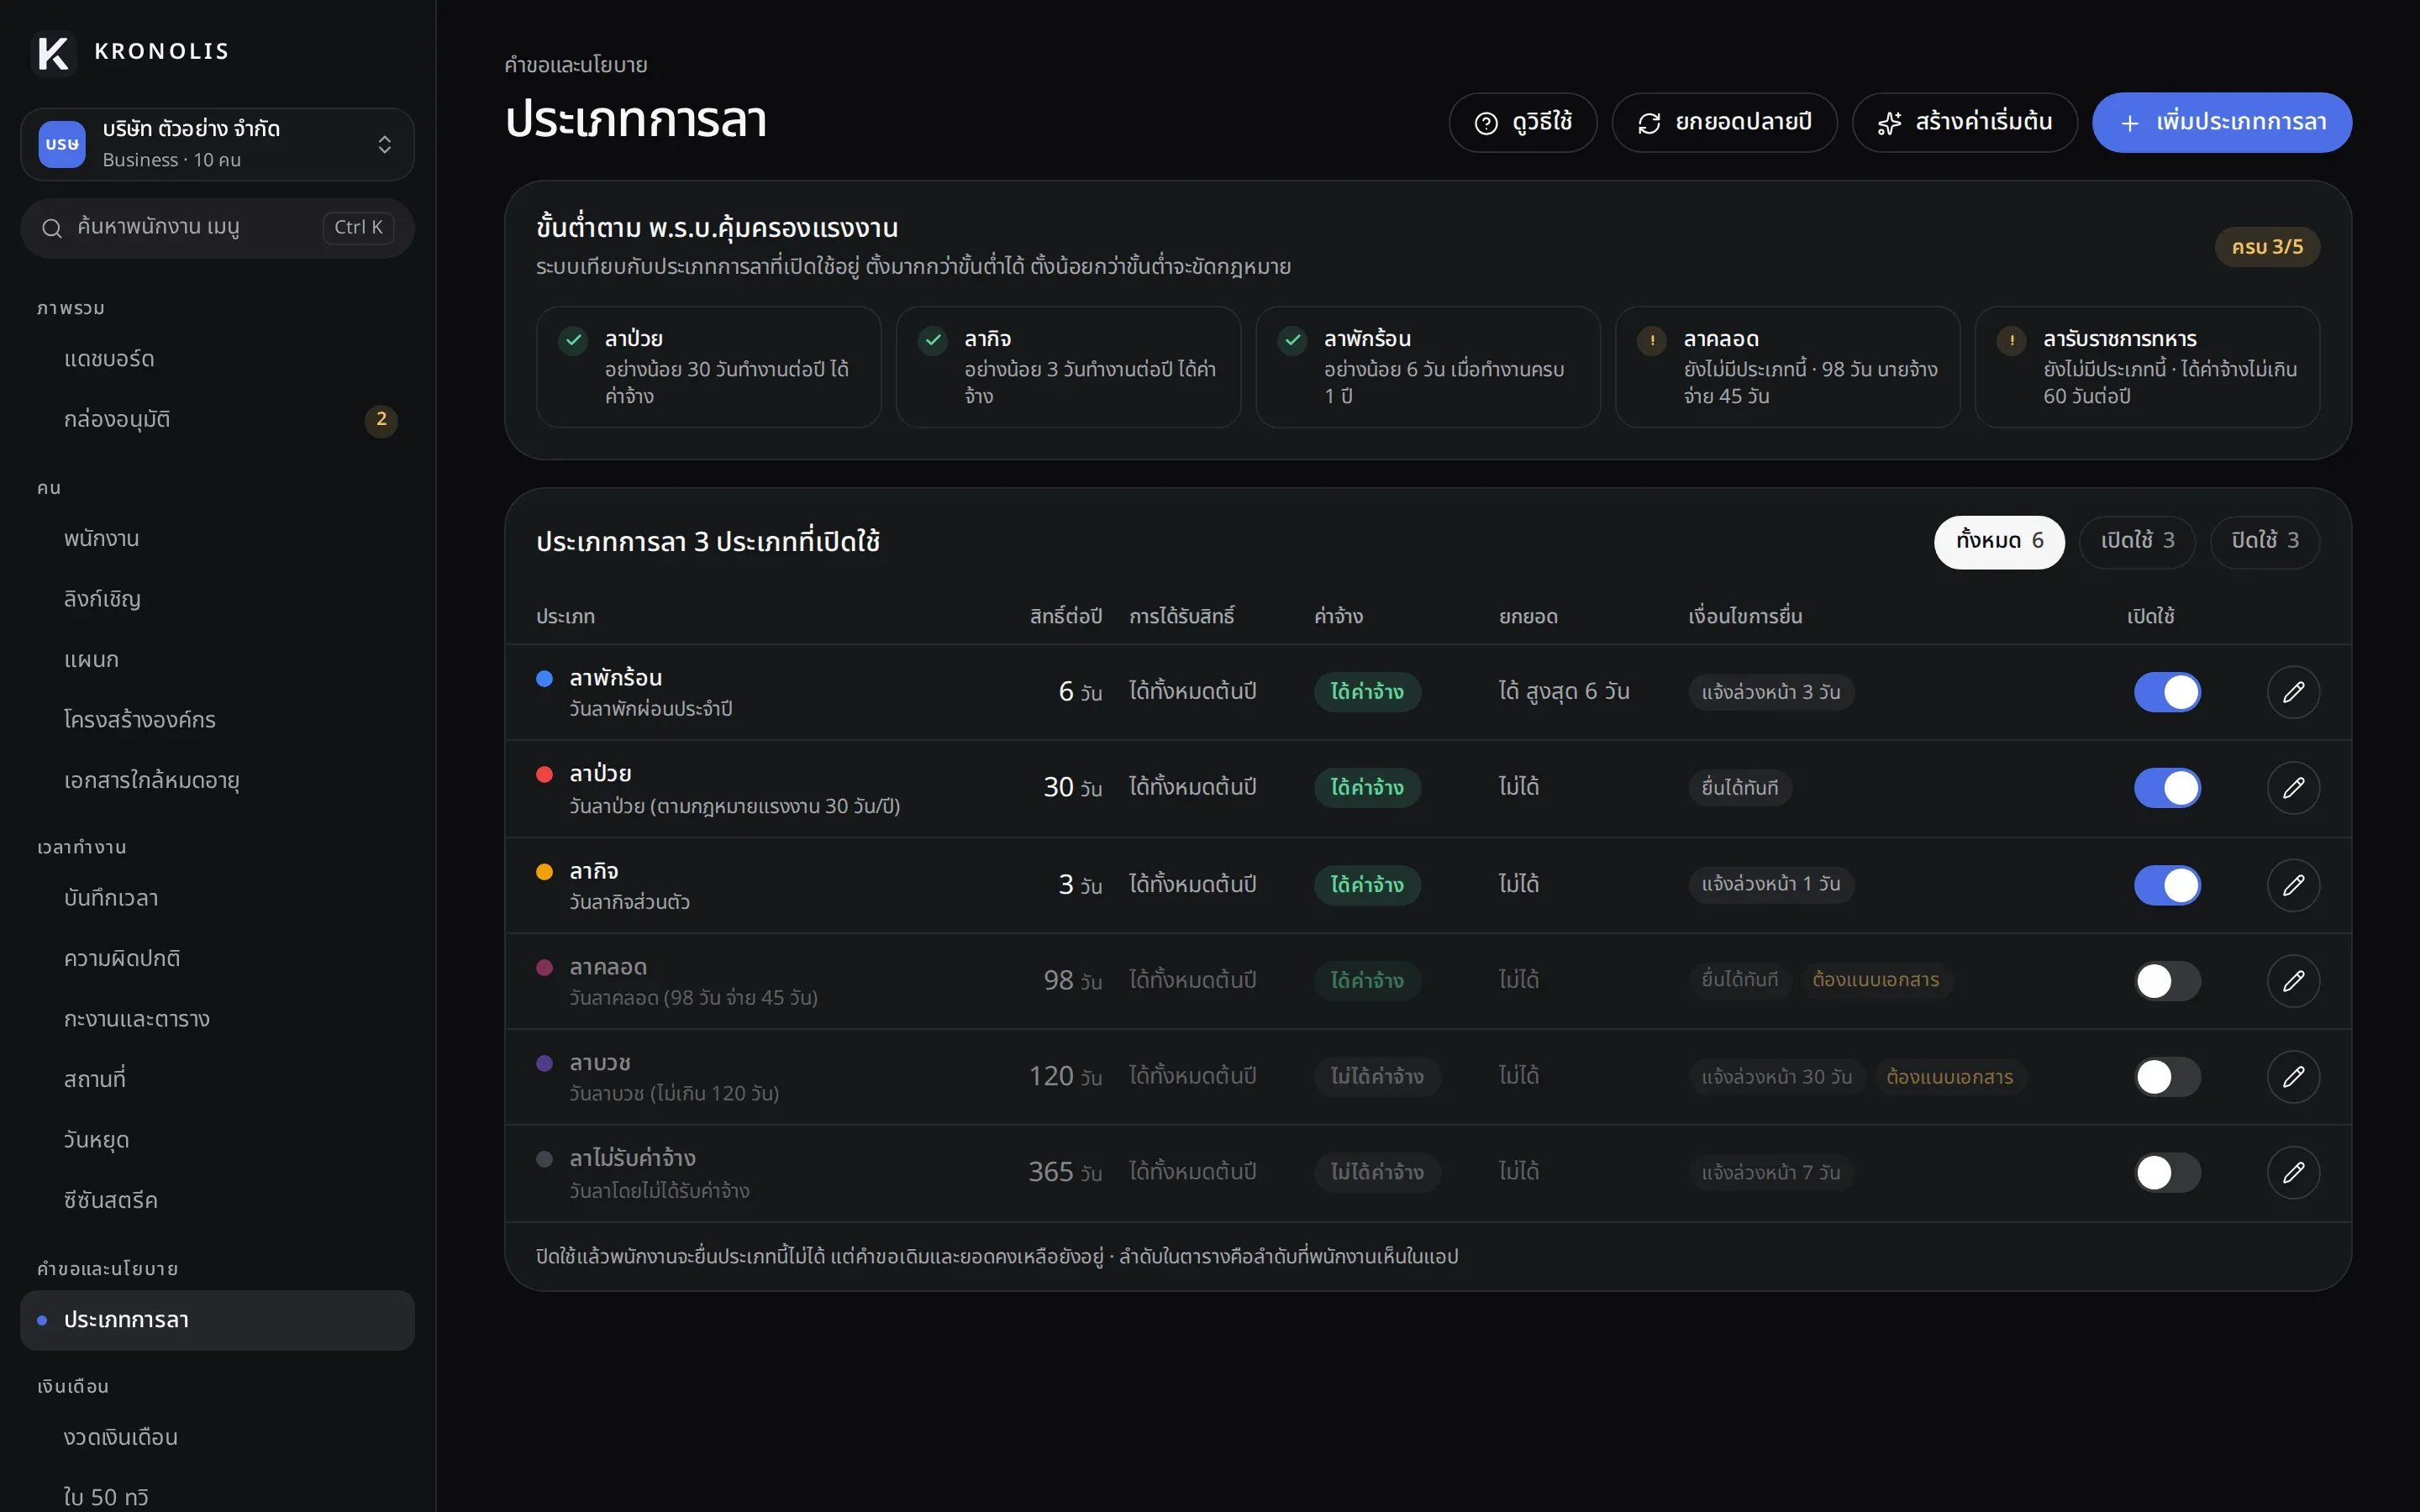Click the ครบ 3/5 compliance badge

[x=2267, y=247]
